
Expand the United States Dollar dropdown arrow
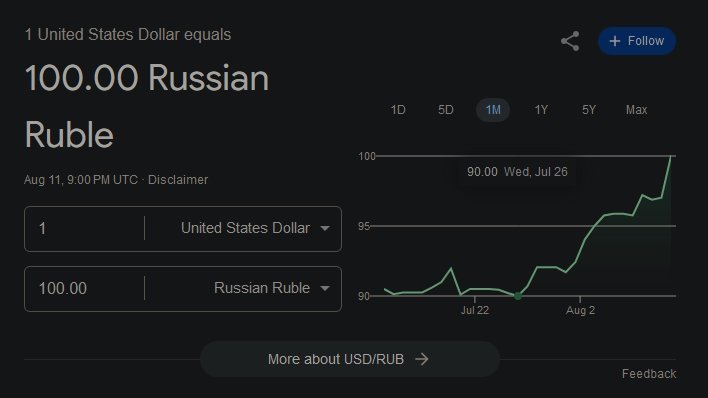click(325, 229)
